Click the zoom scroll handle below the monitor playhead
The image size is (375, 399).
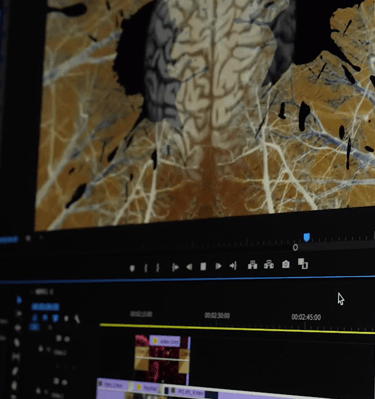point(295,247)
